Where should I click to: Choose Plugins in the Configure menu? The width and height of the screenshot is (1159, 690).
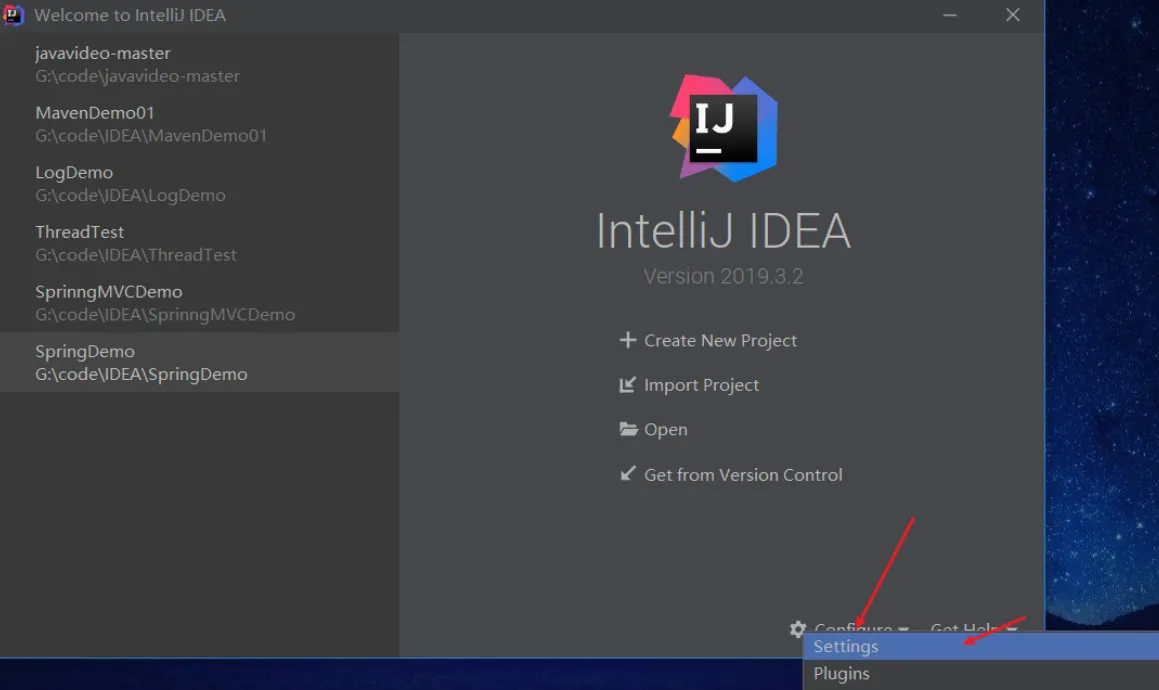point(842,674)
